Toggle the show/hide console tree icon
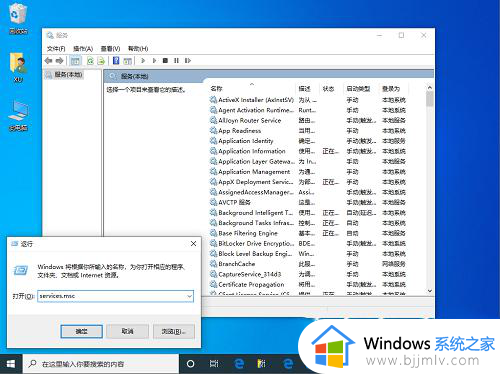 (75, 61)
